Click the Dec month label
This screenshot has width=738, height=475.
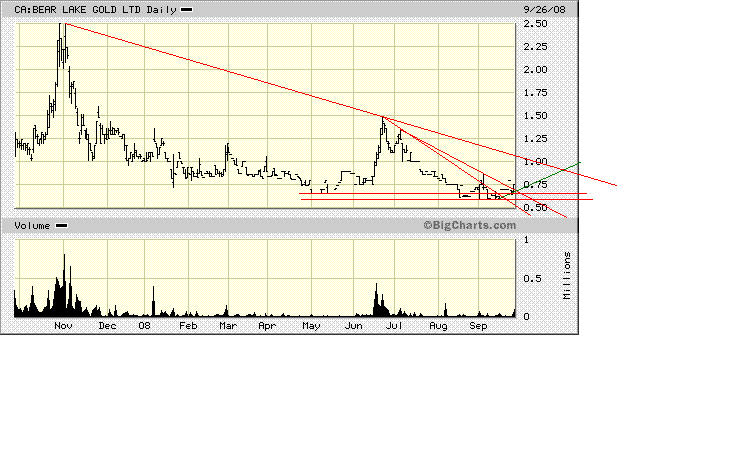(x=107, y=326)
